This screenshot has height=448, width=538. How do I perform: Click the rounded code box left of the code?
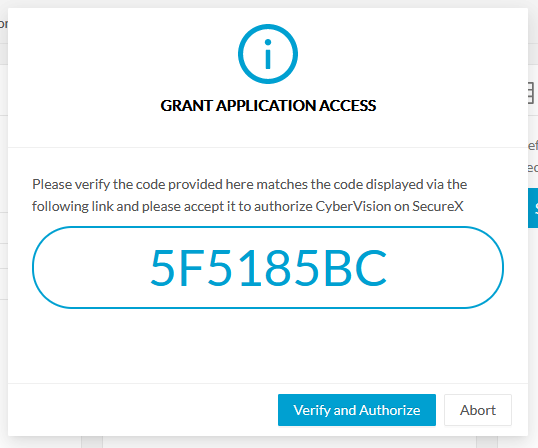pyautogui.click(x=89, y=267)
